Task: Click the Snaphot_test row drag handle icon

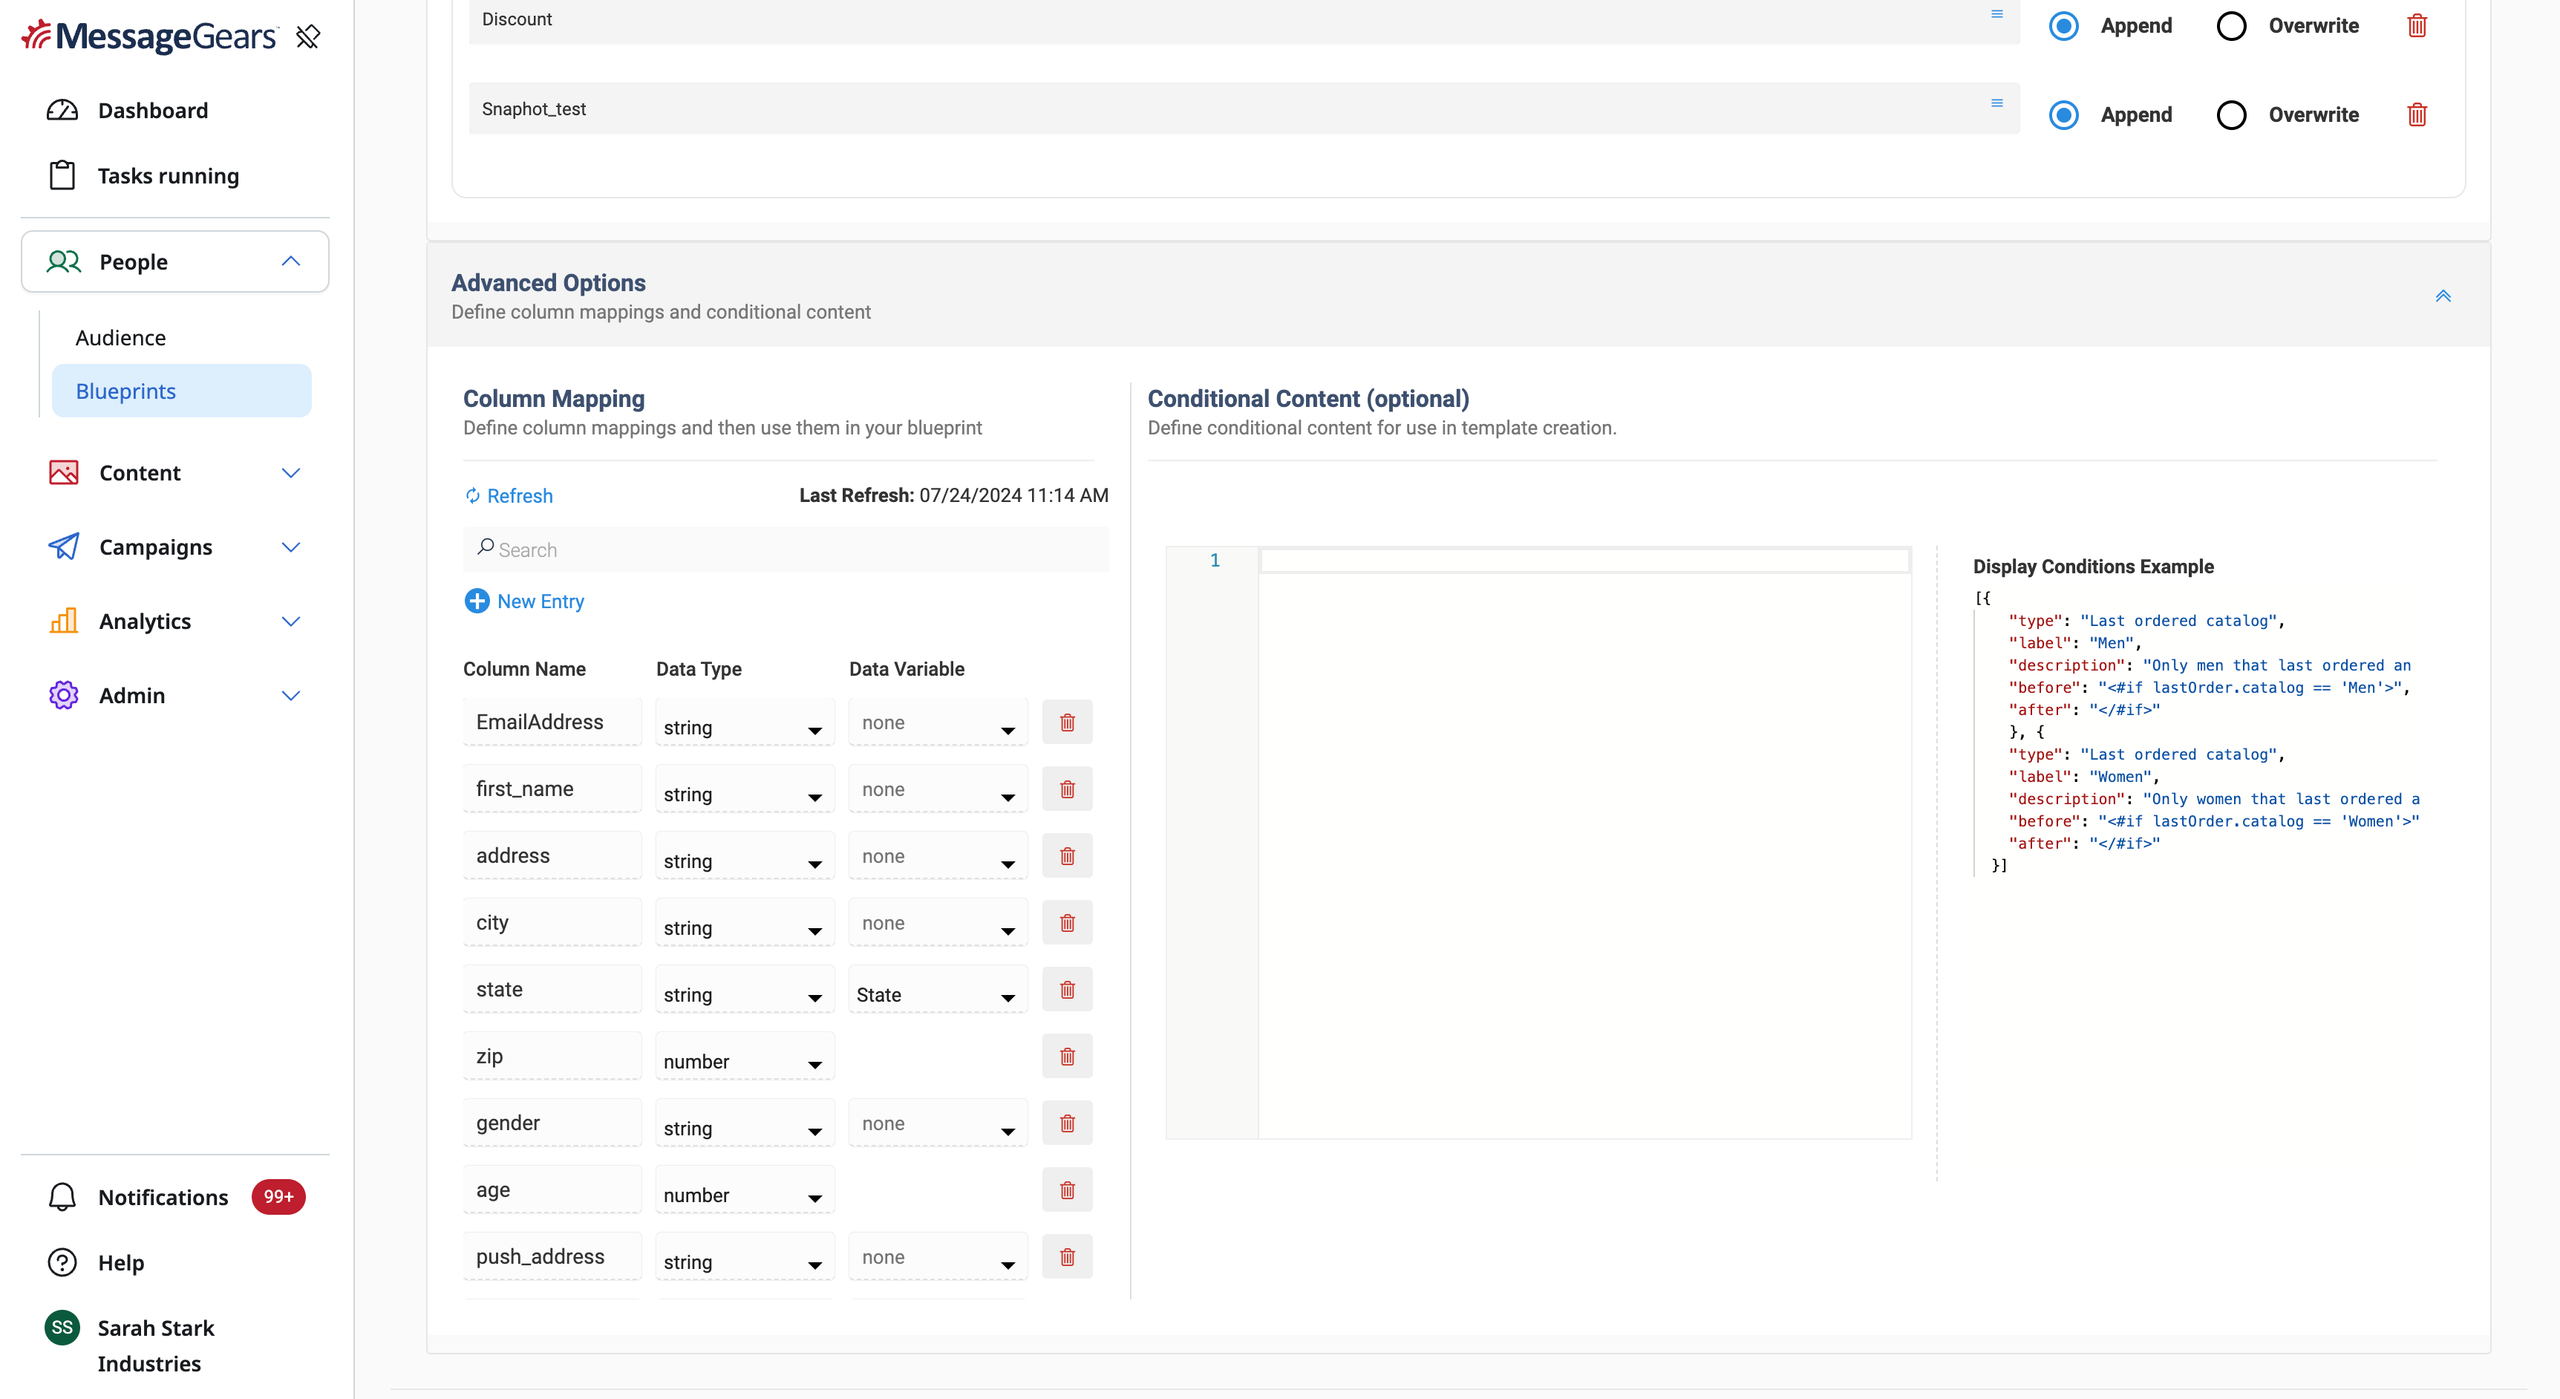Action: click(1997, 103)
